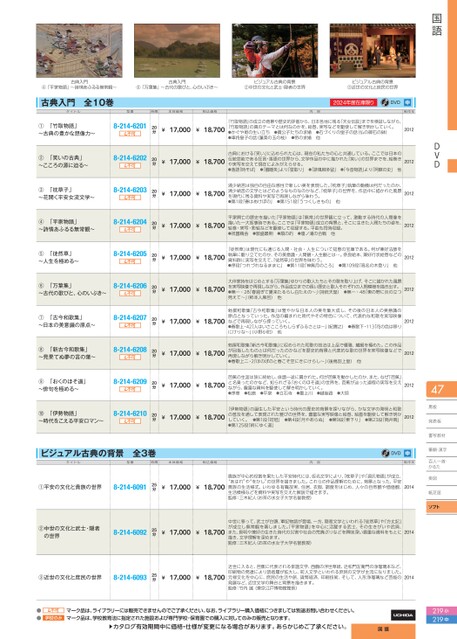Click the pink 219 page number box

point(442,611)
